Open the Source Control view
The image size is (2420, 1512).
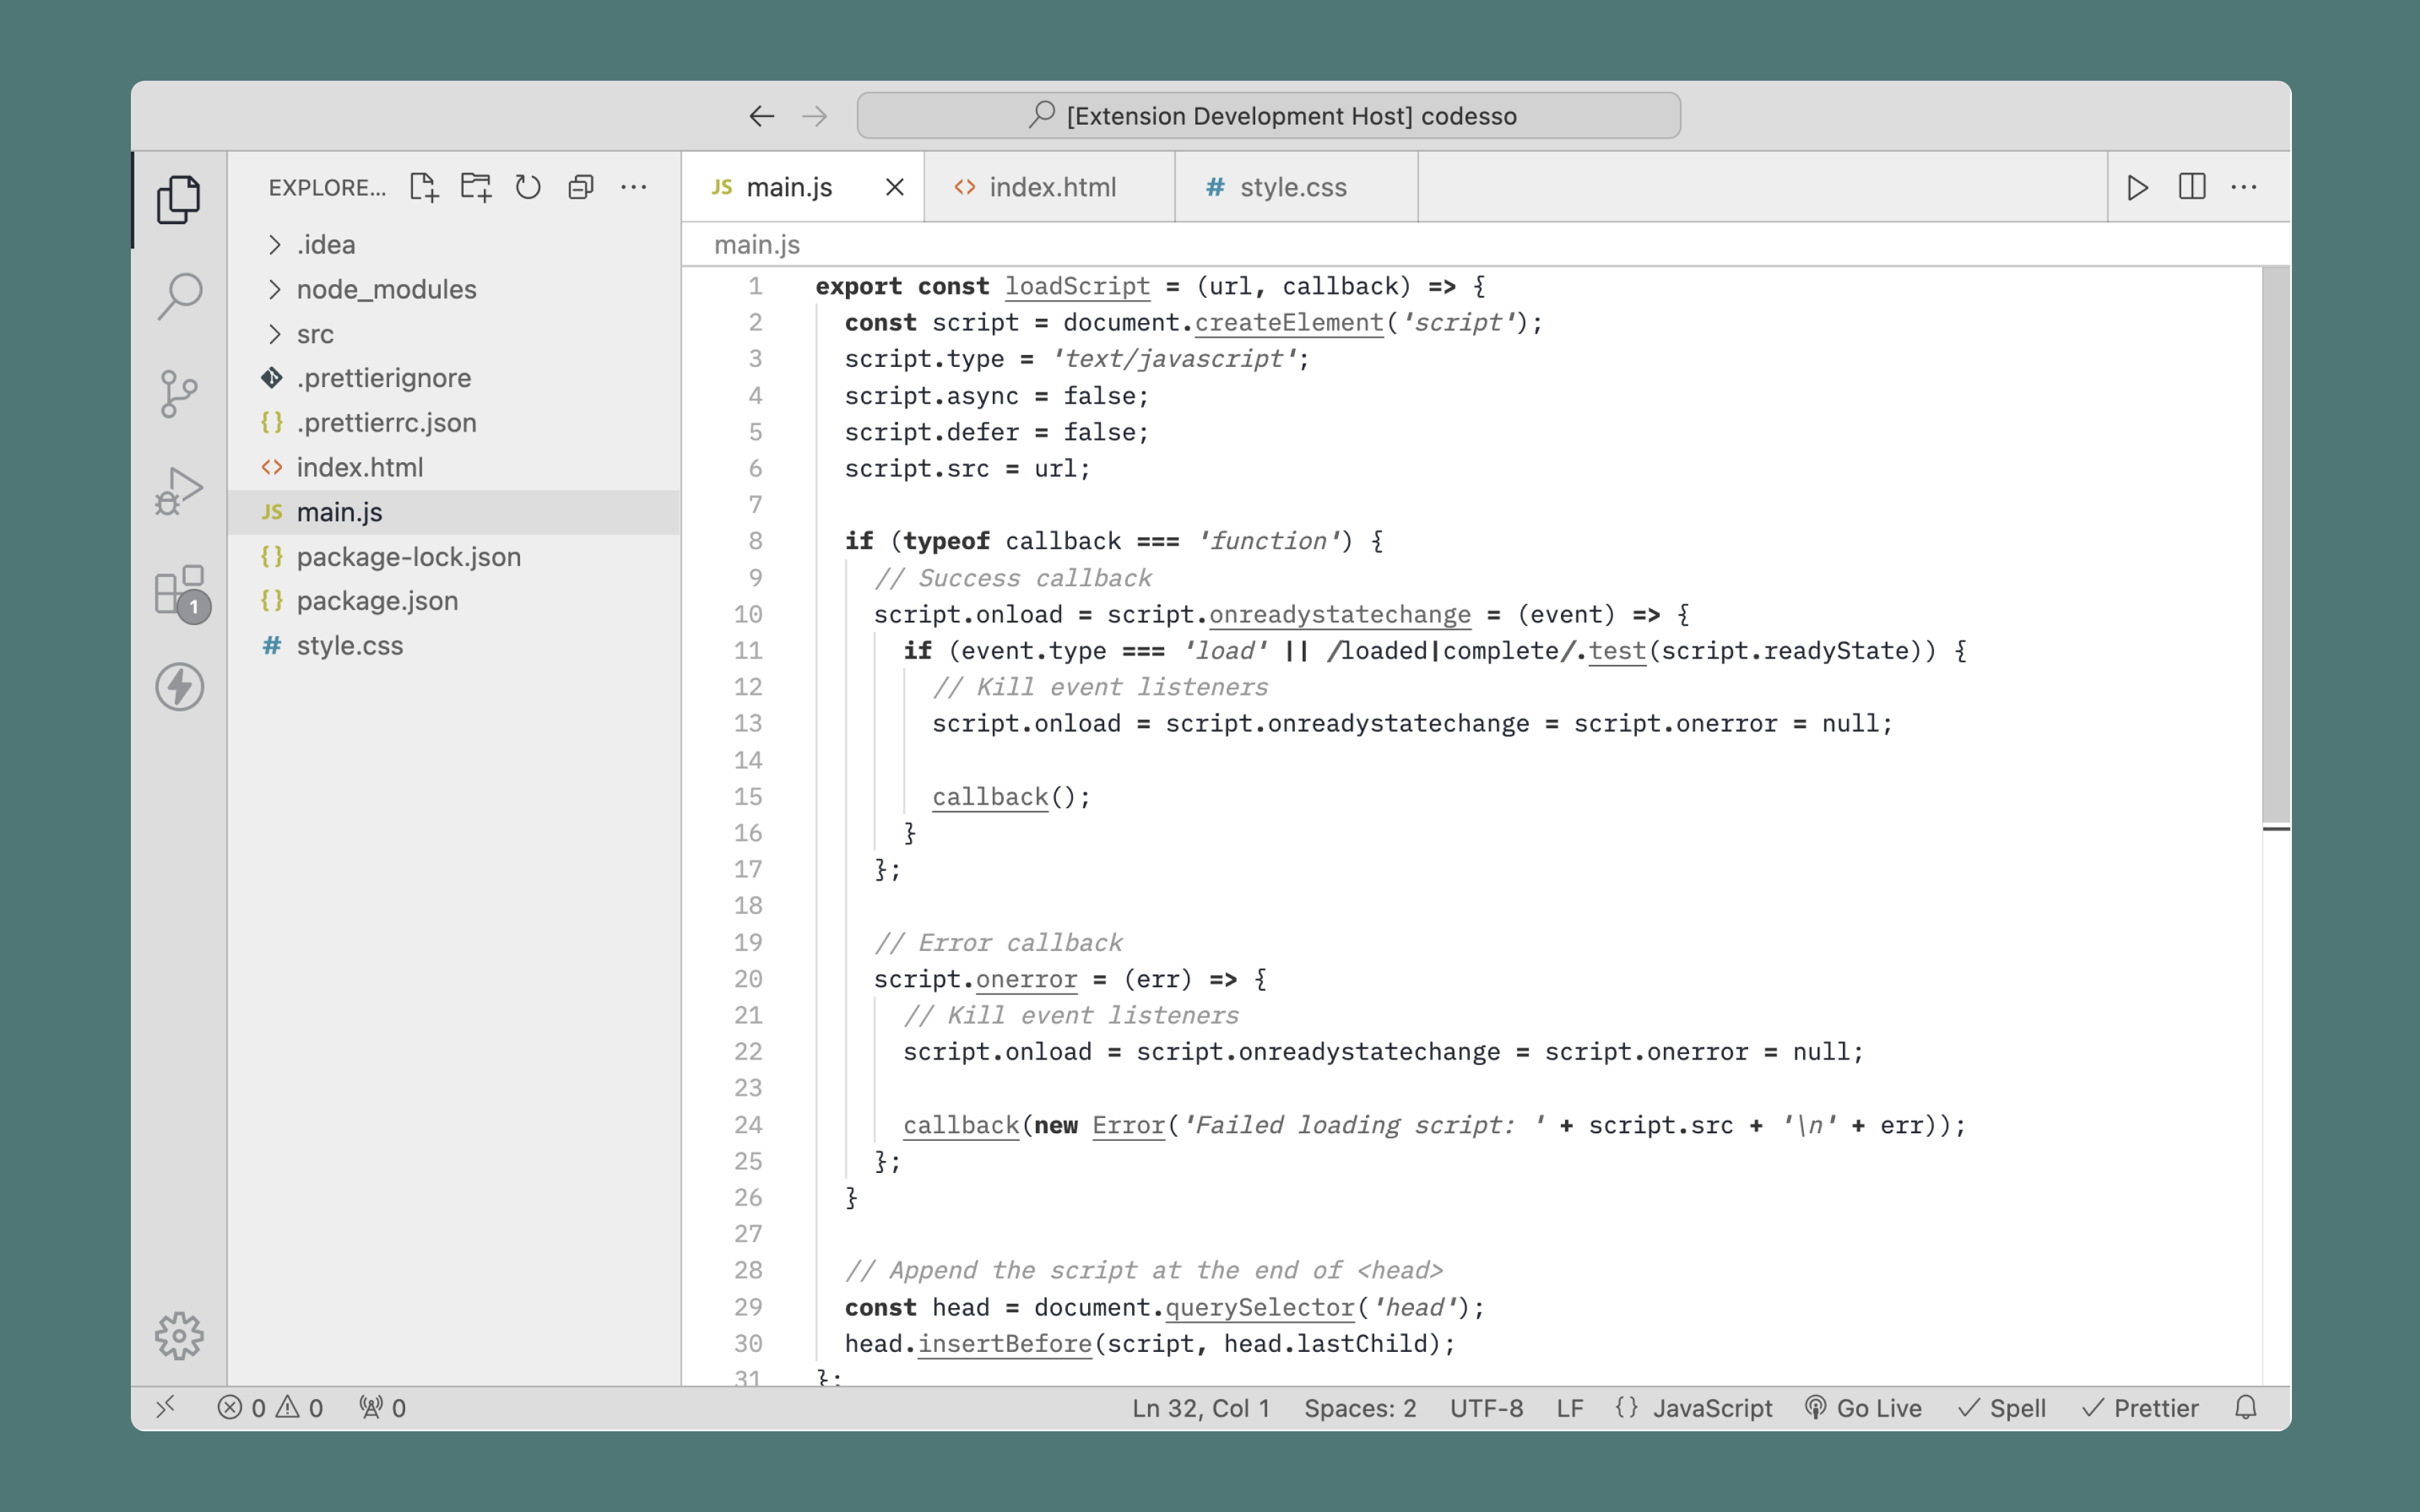[180, 393]
